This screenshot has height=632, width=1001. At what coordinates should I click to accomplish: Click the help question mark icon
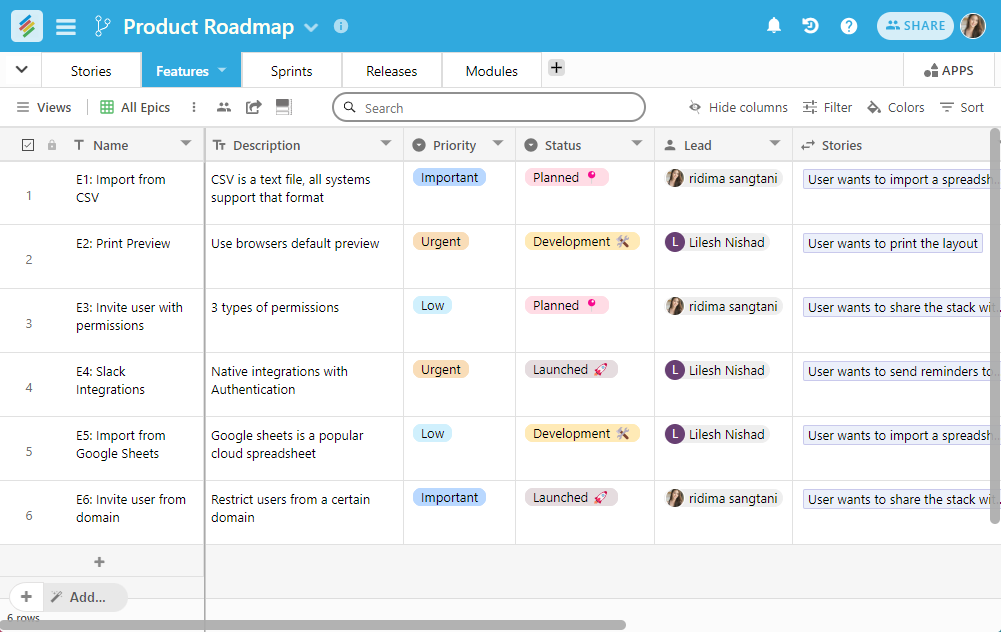point(848,26)
